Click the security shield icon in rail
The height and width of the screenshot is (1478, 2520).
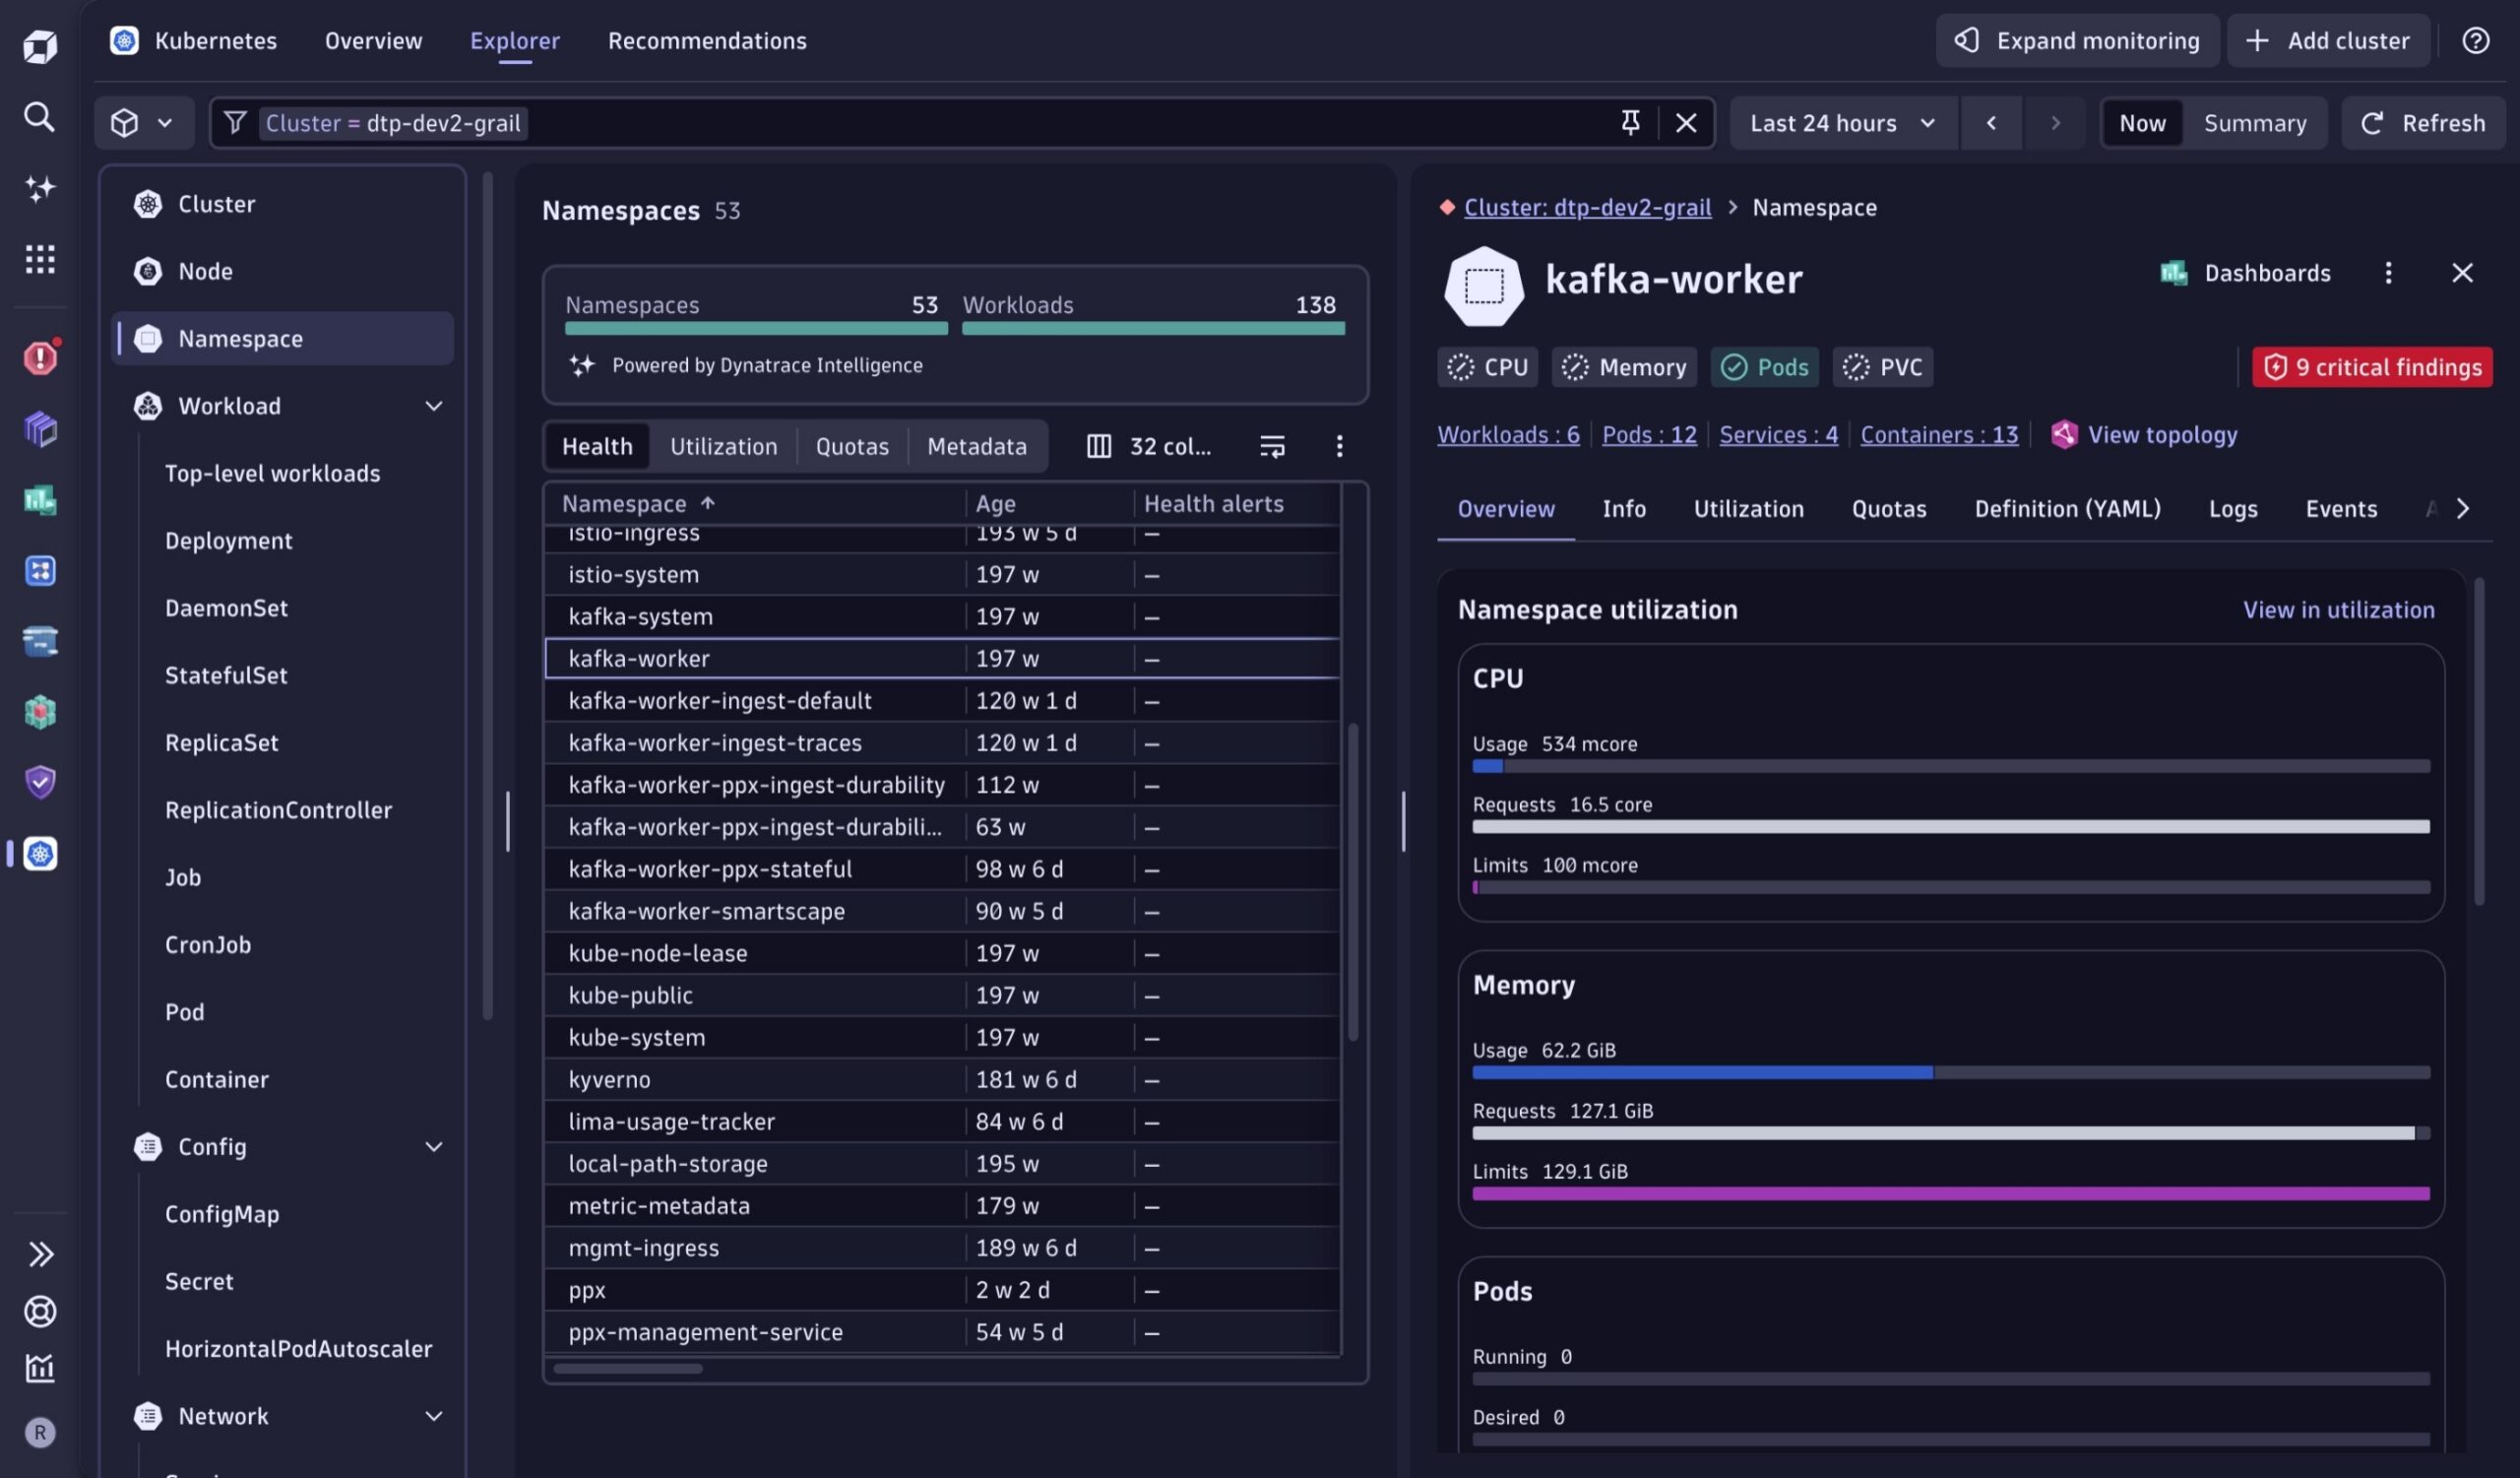[40, 782]
